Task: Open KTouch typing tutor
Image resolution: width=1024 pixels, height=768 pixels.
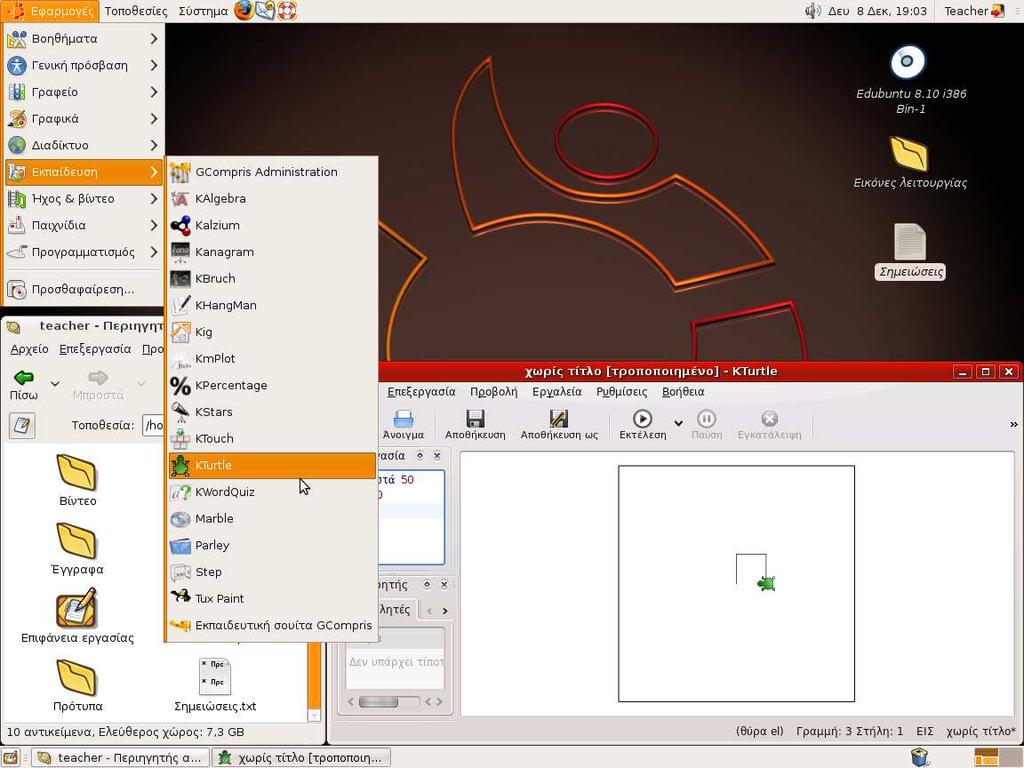Action: (x=272, y=439)
